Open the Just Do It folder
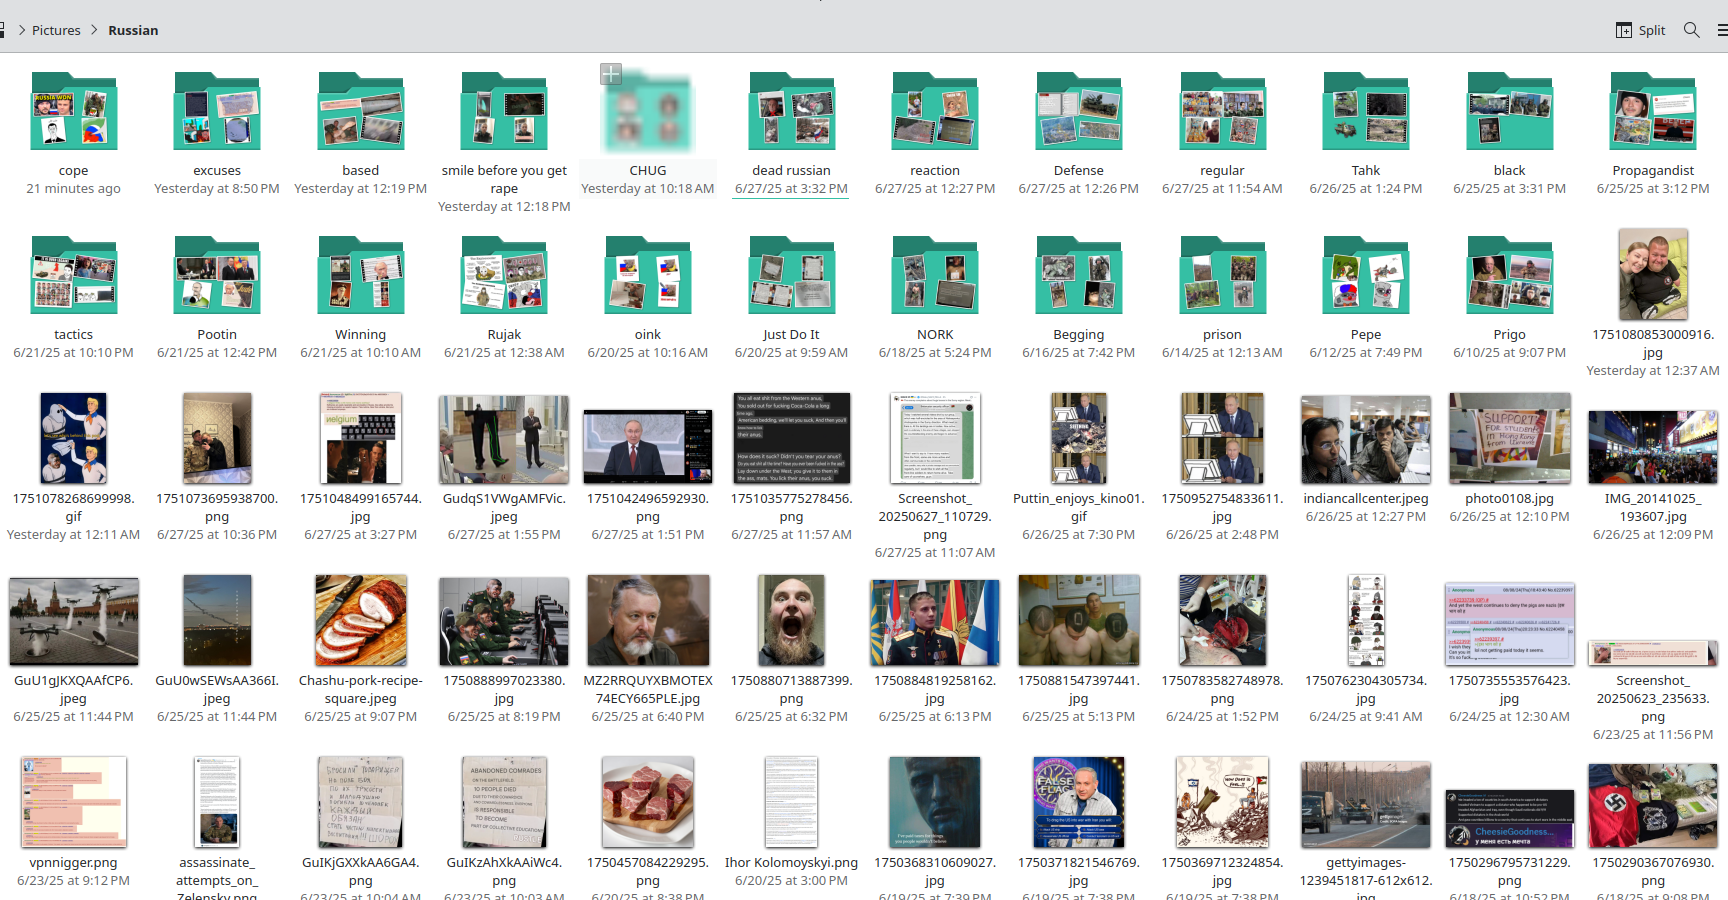1728x900 pixels. point(791,275)
